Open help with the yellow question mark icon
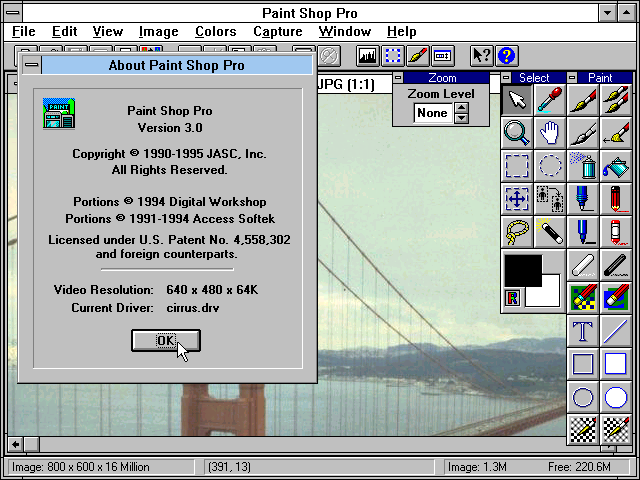 pos(507,56)
